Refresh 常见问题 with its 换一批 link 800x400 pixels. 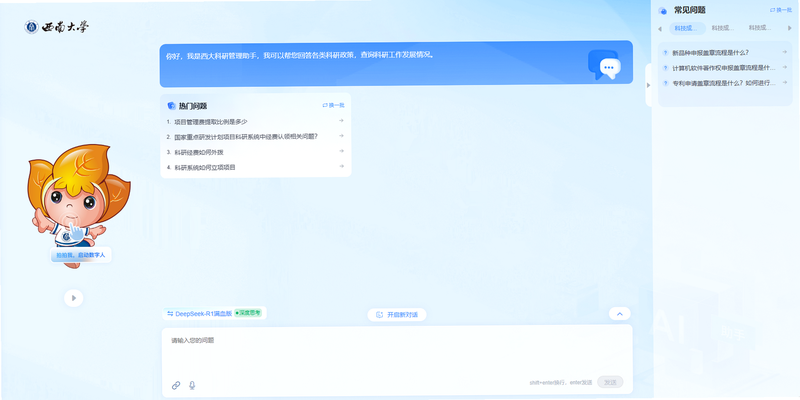point(781,10)
